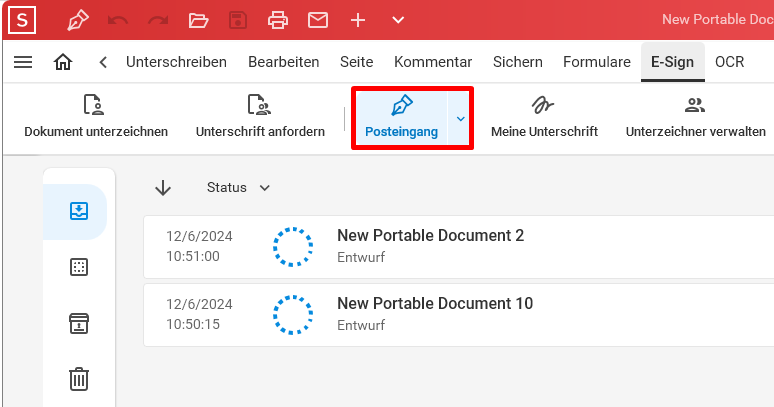Open the Status filter dropdown

coord(238,188)
